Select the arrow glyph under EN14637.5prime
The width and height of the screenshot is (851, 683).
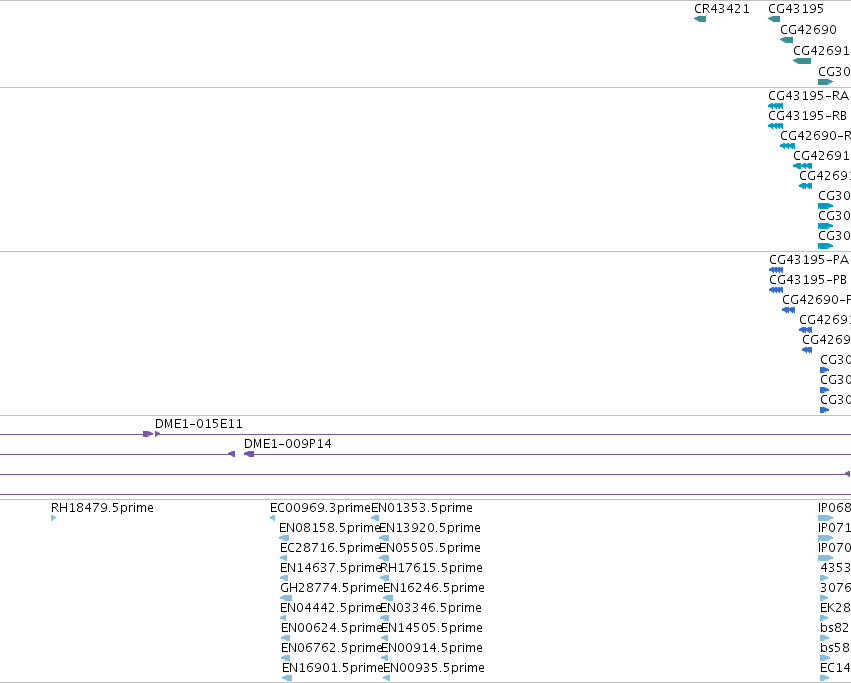pos(284,578)
